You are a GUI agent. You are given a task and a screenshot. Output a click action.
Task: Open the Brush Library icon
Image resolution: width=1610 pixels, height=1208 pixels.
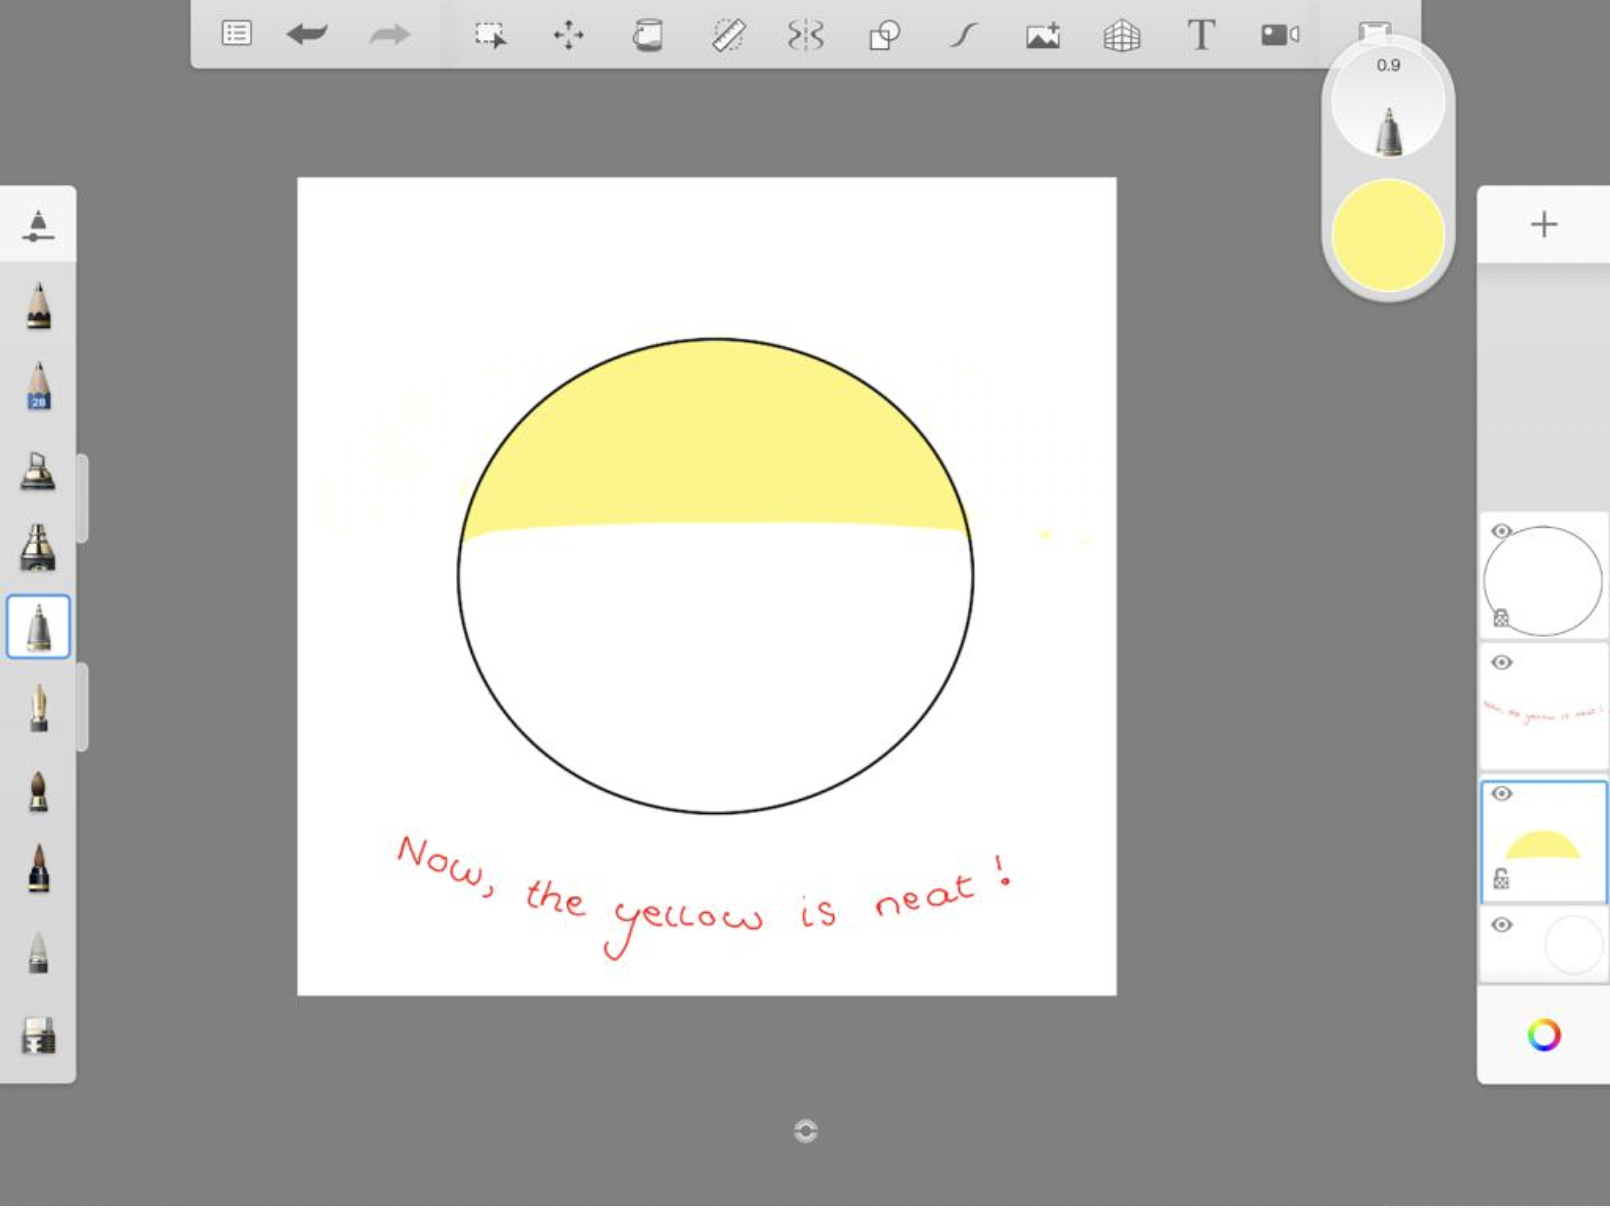[x=38, y=225]
